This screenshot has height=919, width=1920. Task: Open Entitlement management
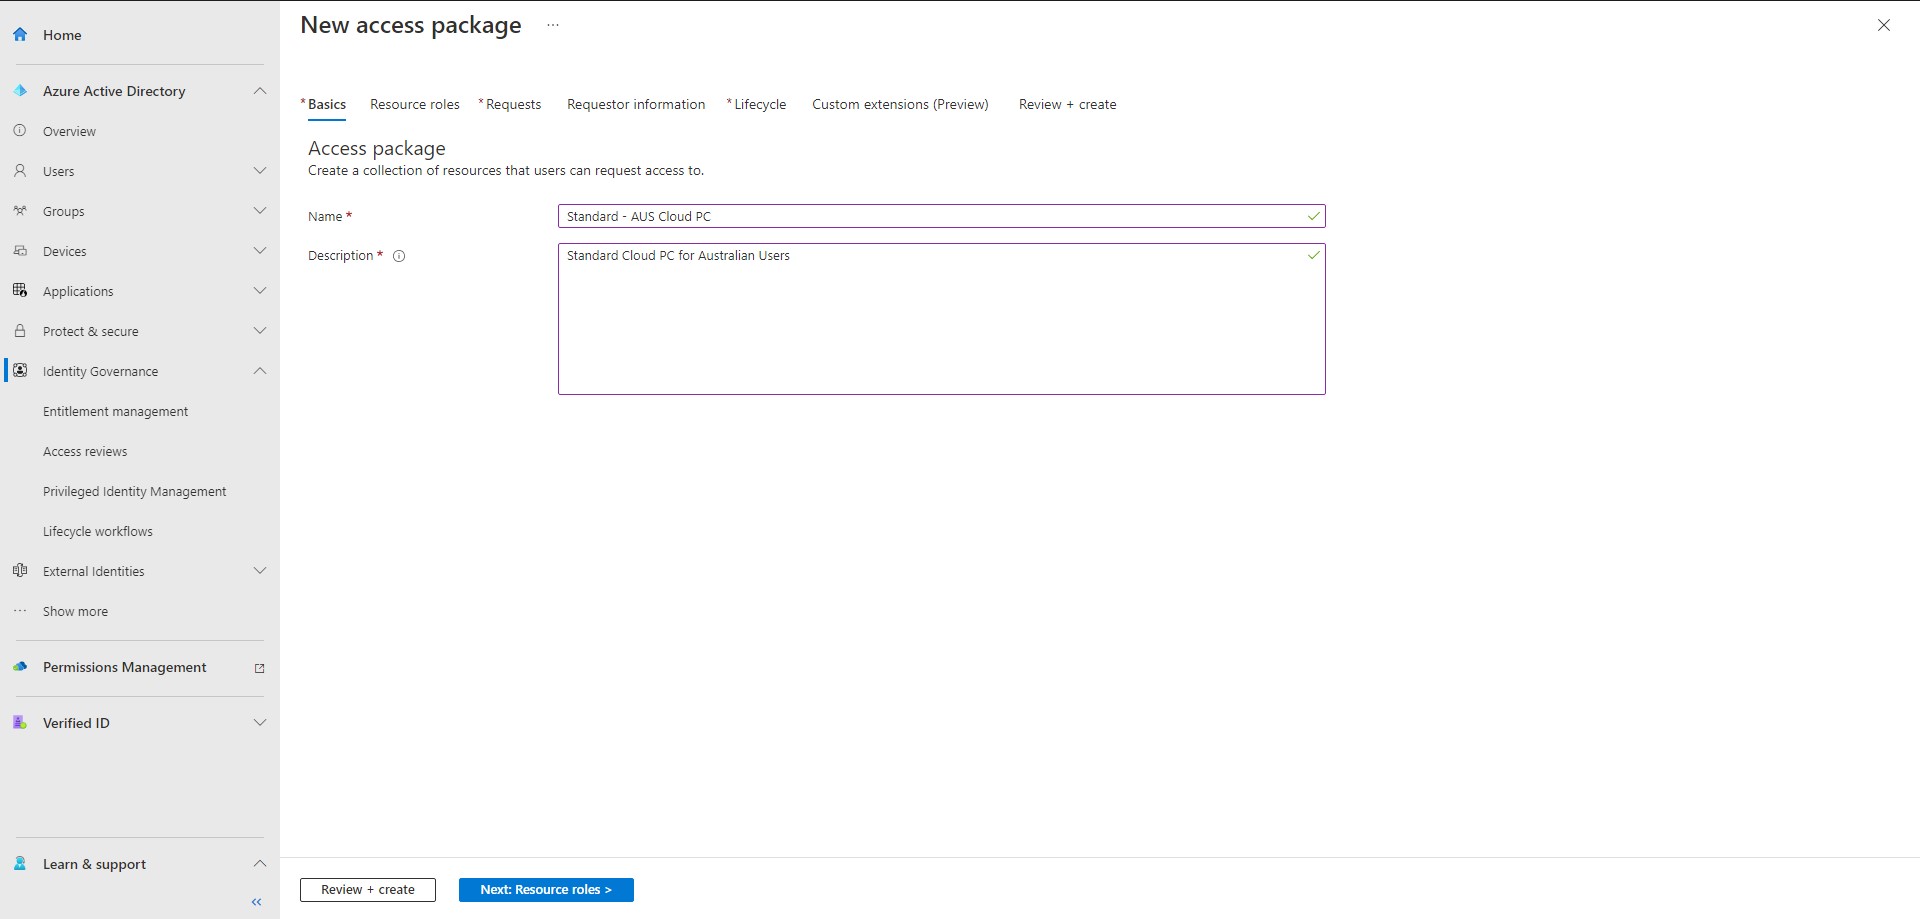click(115, 410)
